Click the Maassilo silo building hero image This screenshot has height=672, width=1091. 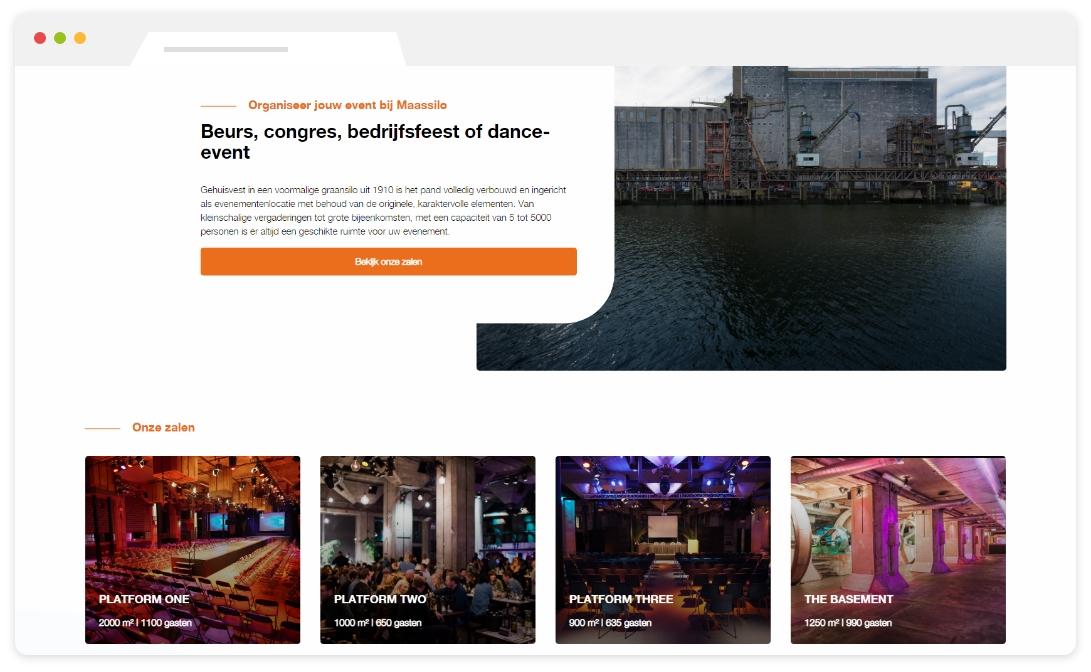tap(810, 200)
